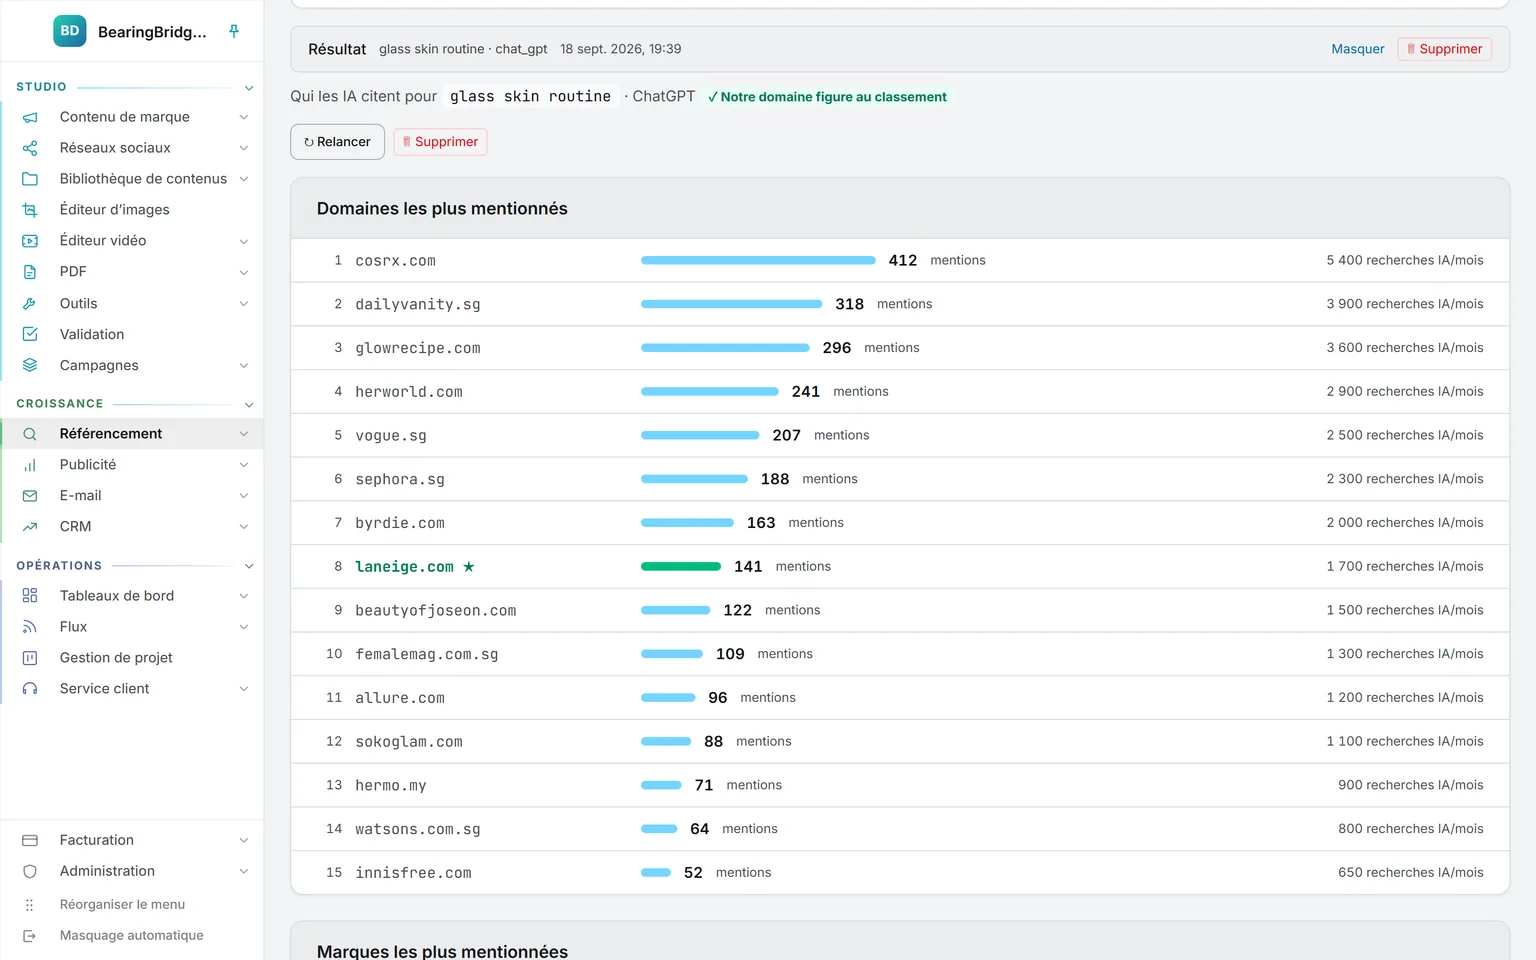The image size is (1536, 960).
Task: Click Supprimer next to the Relancer button
Action: point(440,142)
